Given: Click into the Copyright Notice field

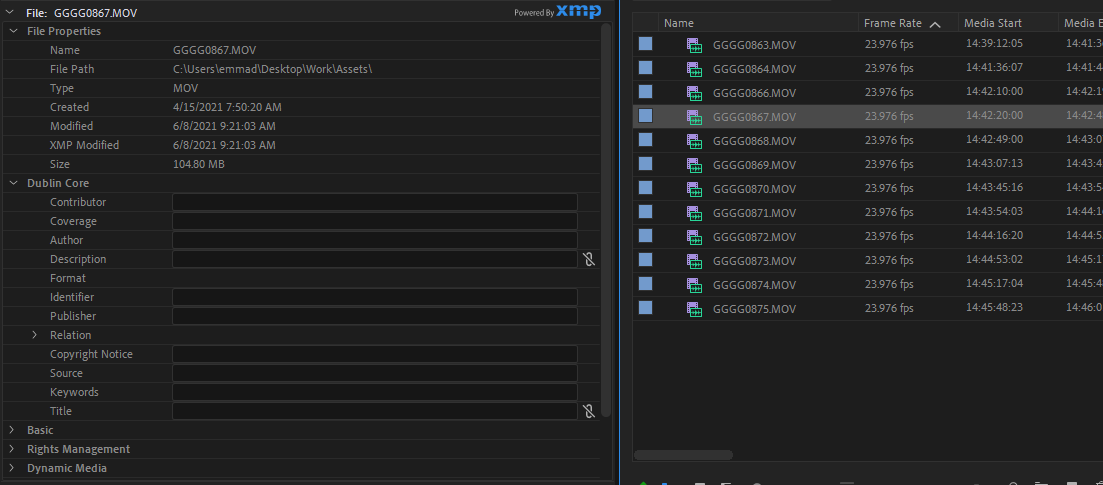Looking at the screenshot, I should click(x=375, y=354).
